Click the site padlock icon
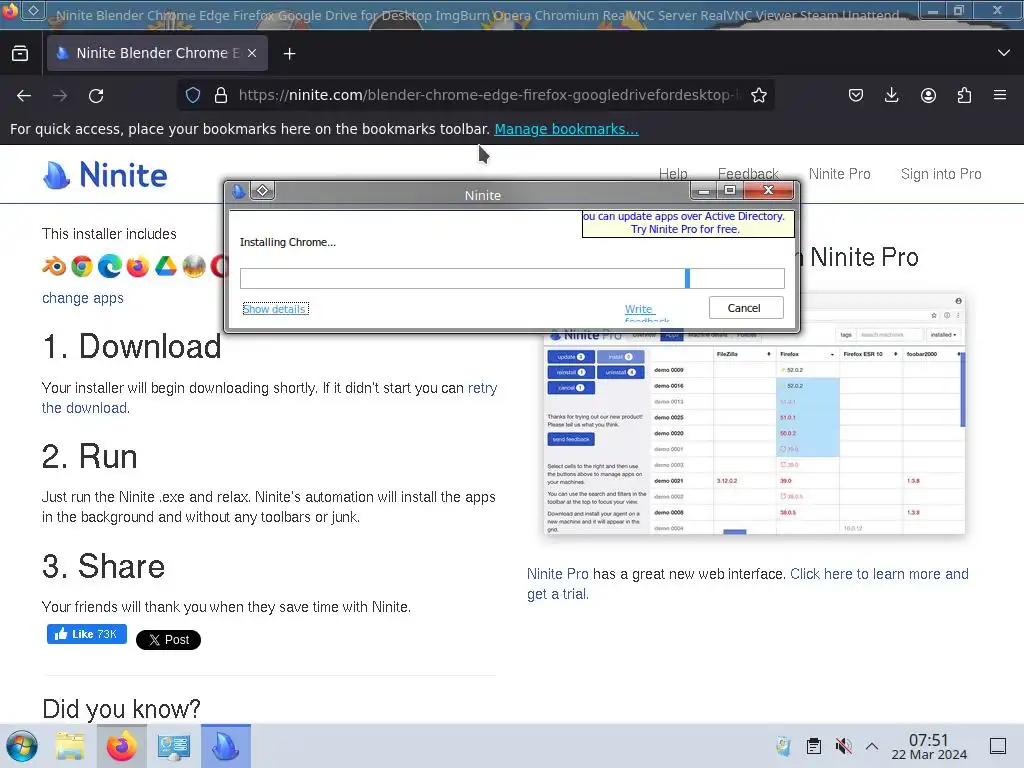This screenshot has width=1024, height=768. point(221,95)
